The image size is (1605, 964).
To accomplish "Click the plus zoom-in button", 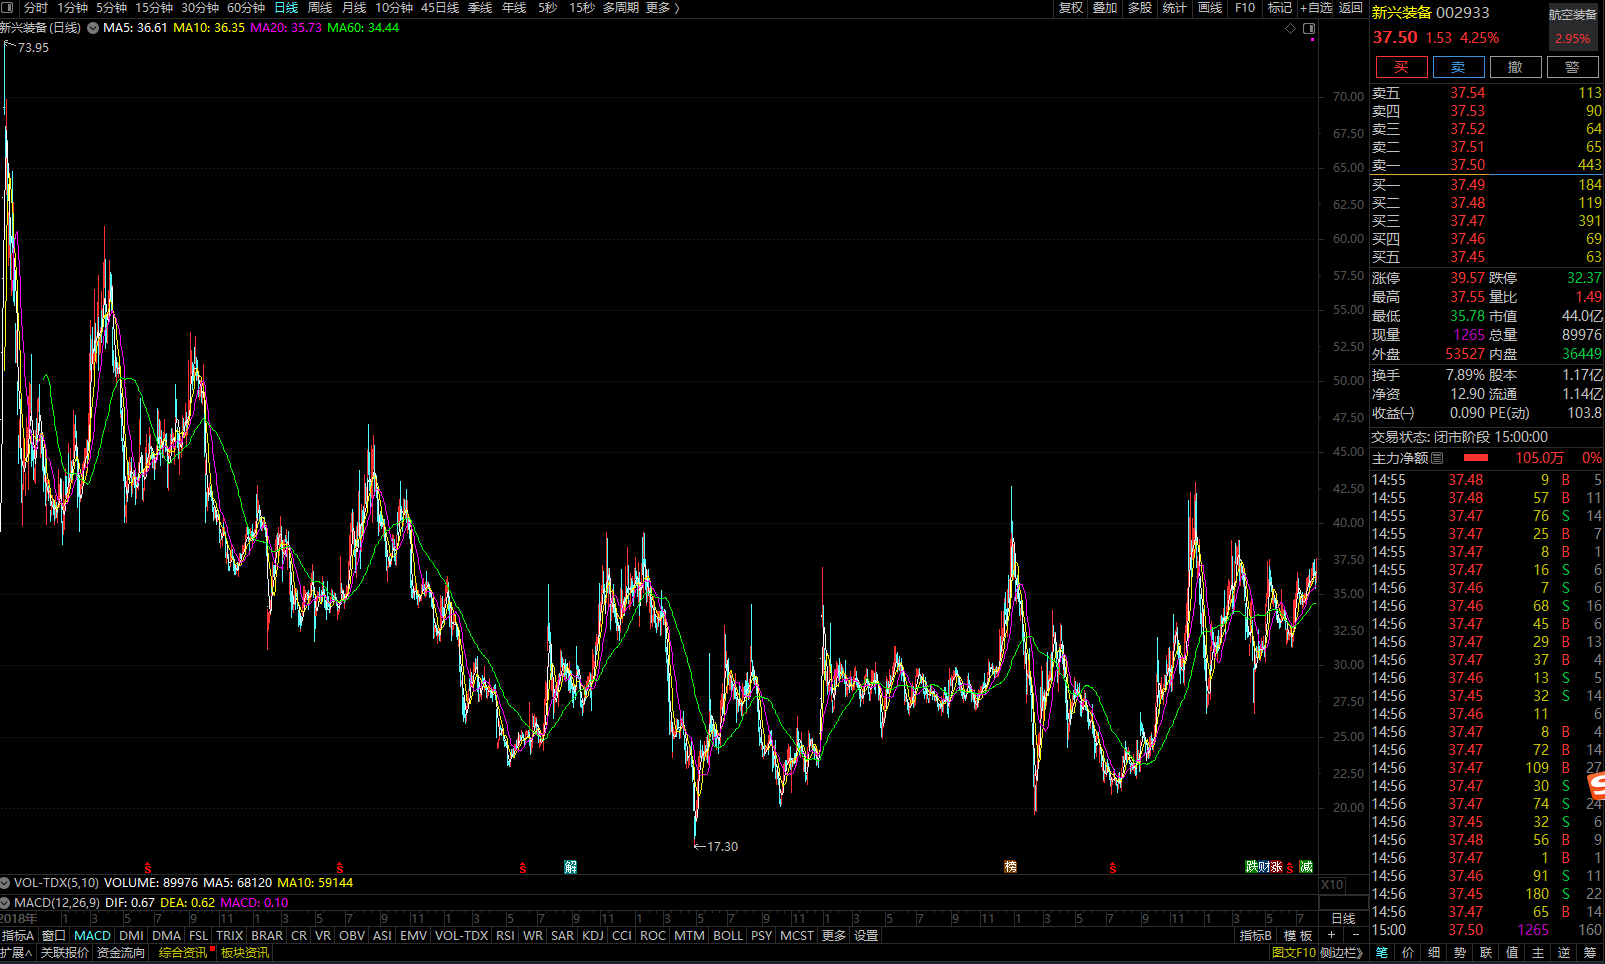I will point(1331,936).
